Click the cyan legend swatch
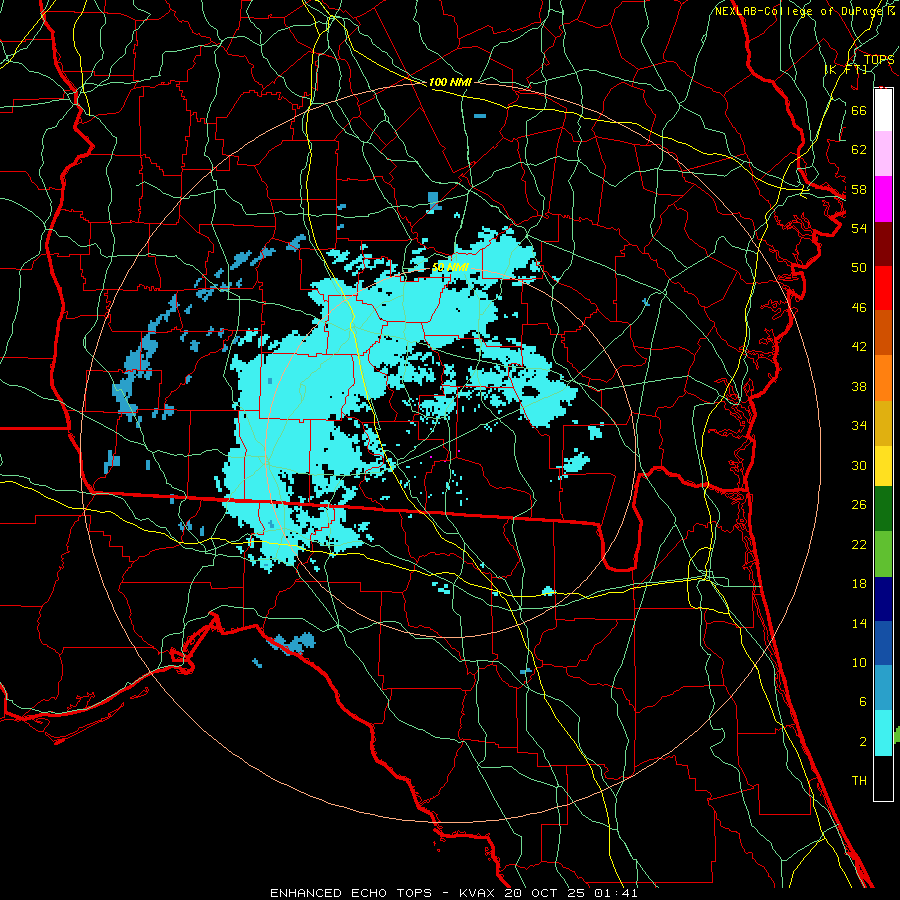Screen dimensions: 900x900 tap(883, 733)
